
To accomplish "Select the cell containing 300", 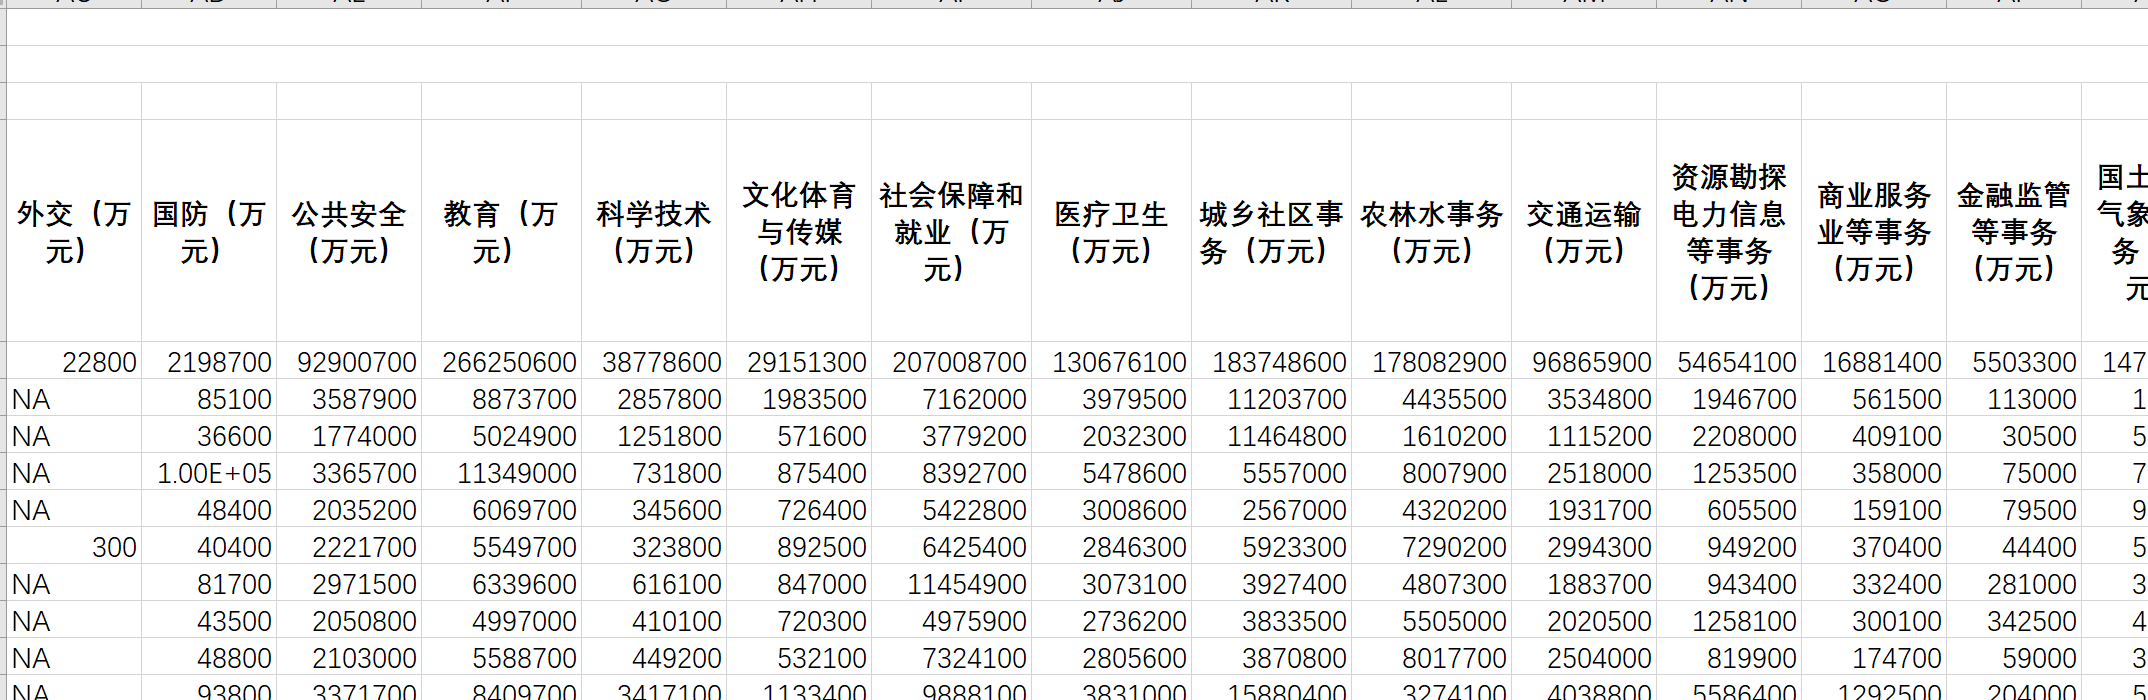I will [74, 546].
